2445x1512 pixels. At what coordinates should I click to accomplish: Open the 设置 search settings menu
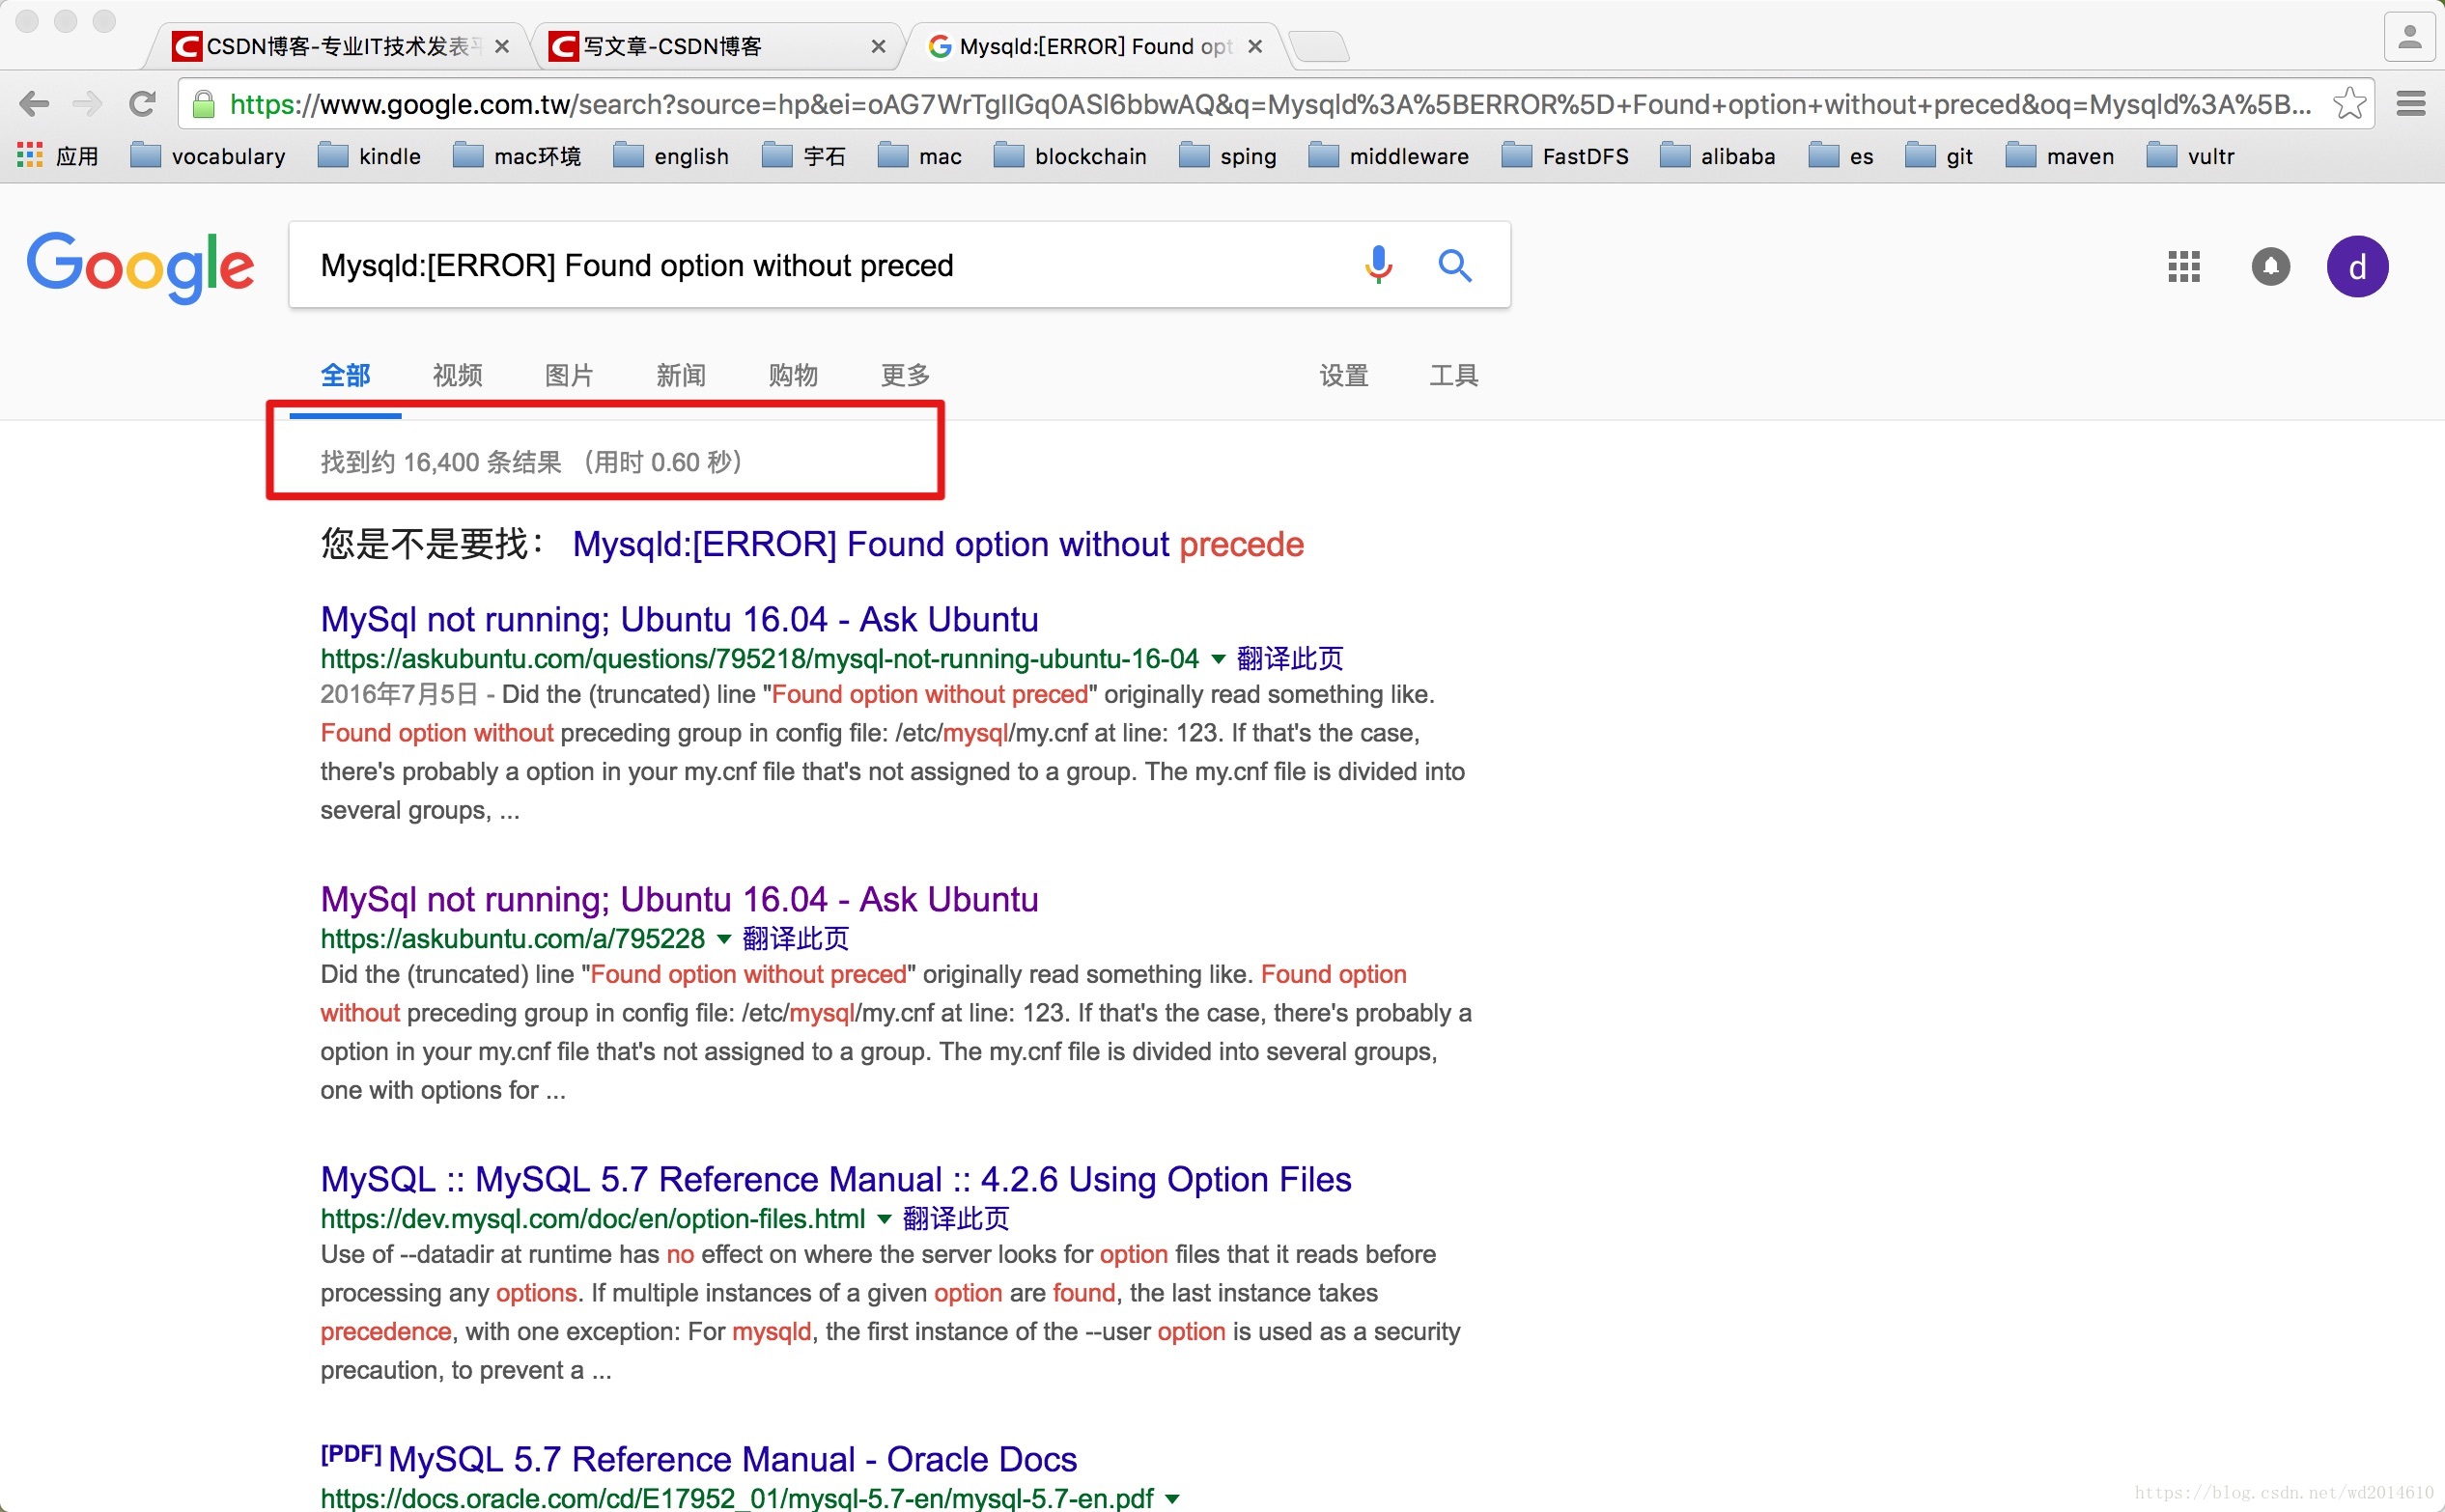pos(1343,376)
